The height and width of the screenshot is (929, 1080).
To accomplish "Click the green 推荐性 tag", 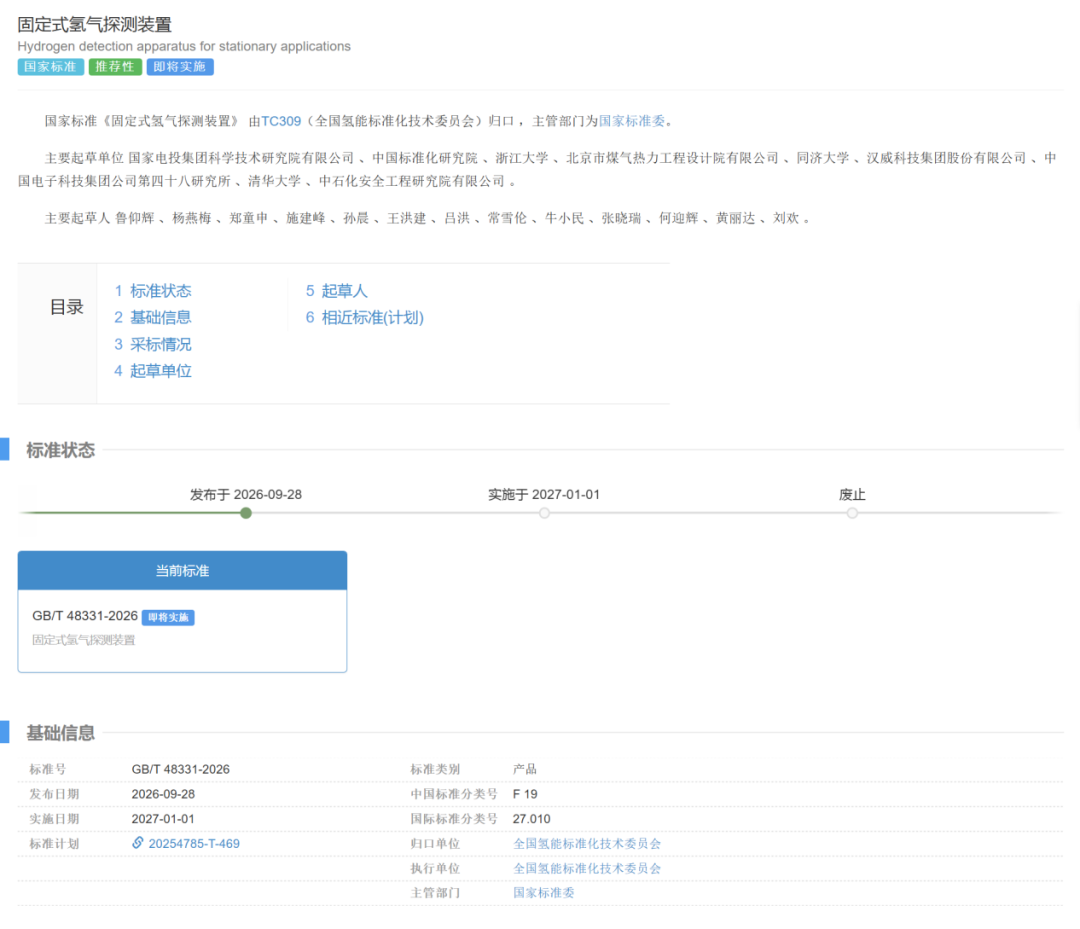I will point(115,67).
